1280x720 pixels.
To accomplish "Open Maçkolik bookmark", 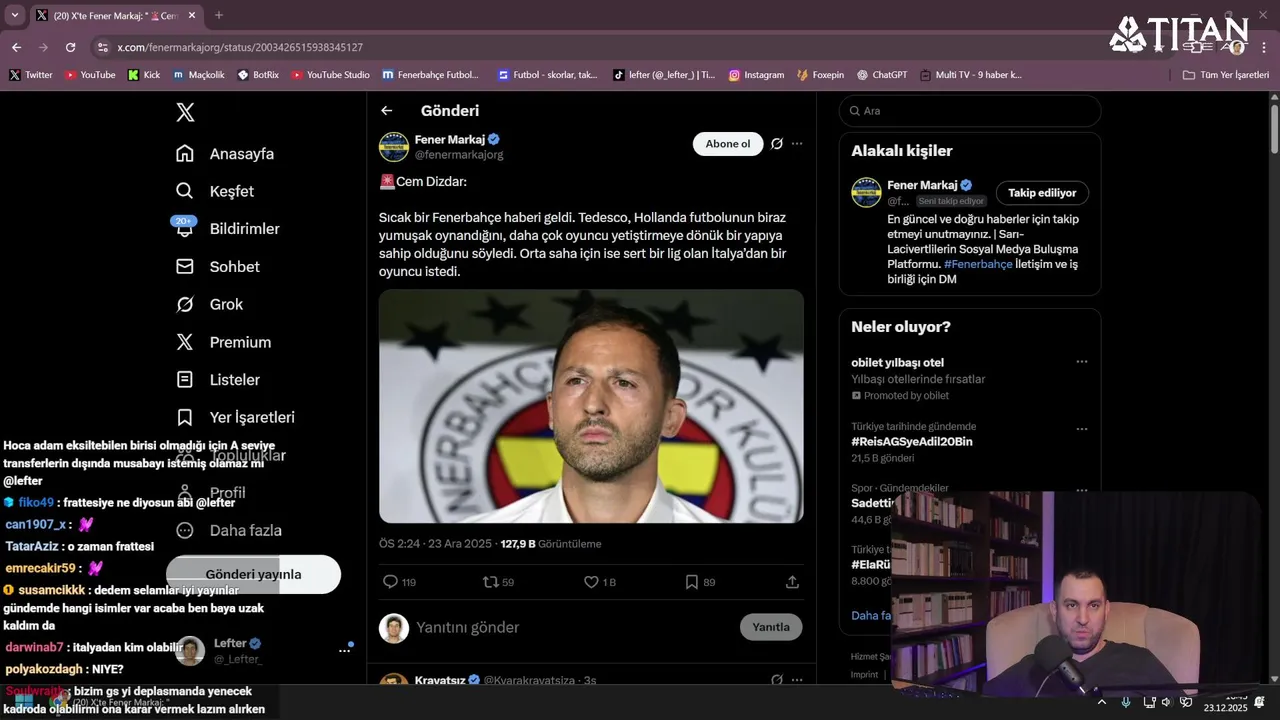I will [x=199, y=75].
